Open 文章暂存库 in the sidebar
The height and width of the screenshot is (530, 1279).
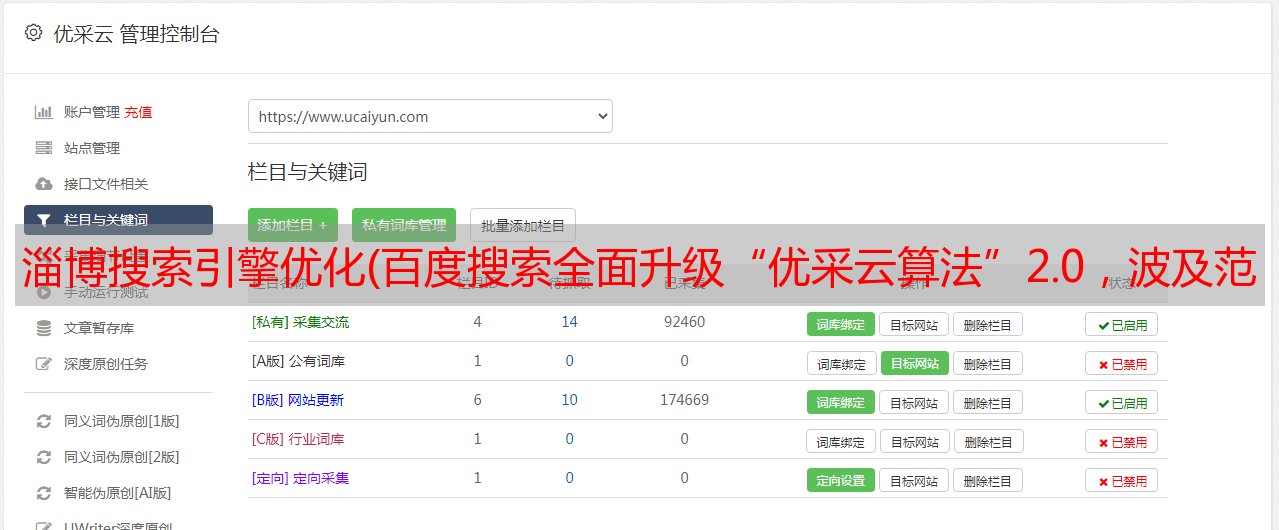tap(99, 328)
